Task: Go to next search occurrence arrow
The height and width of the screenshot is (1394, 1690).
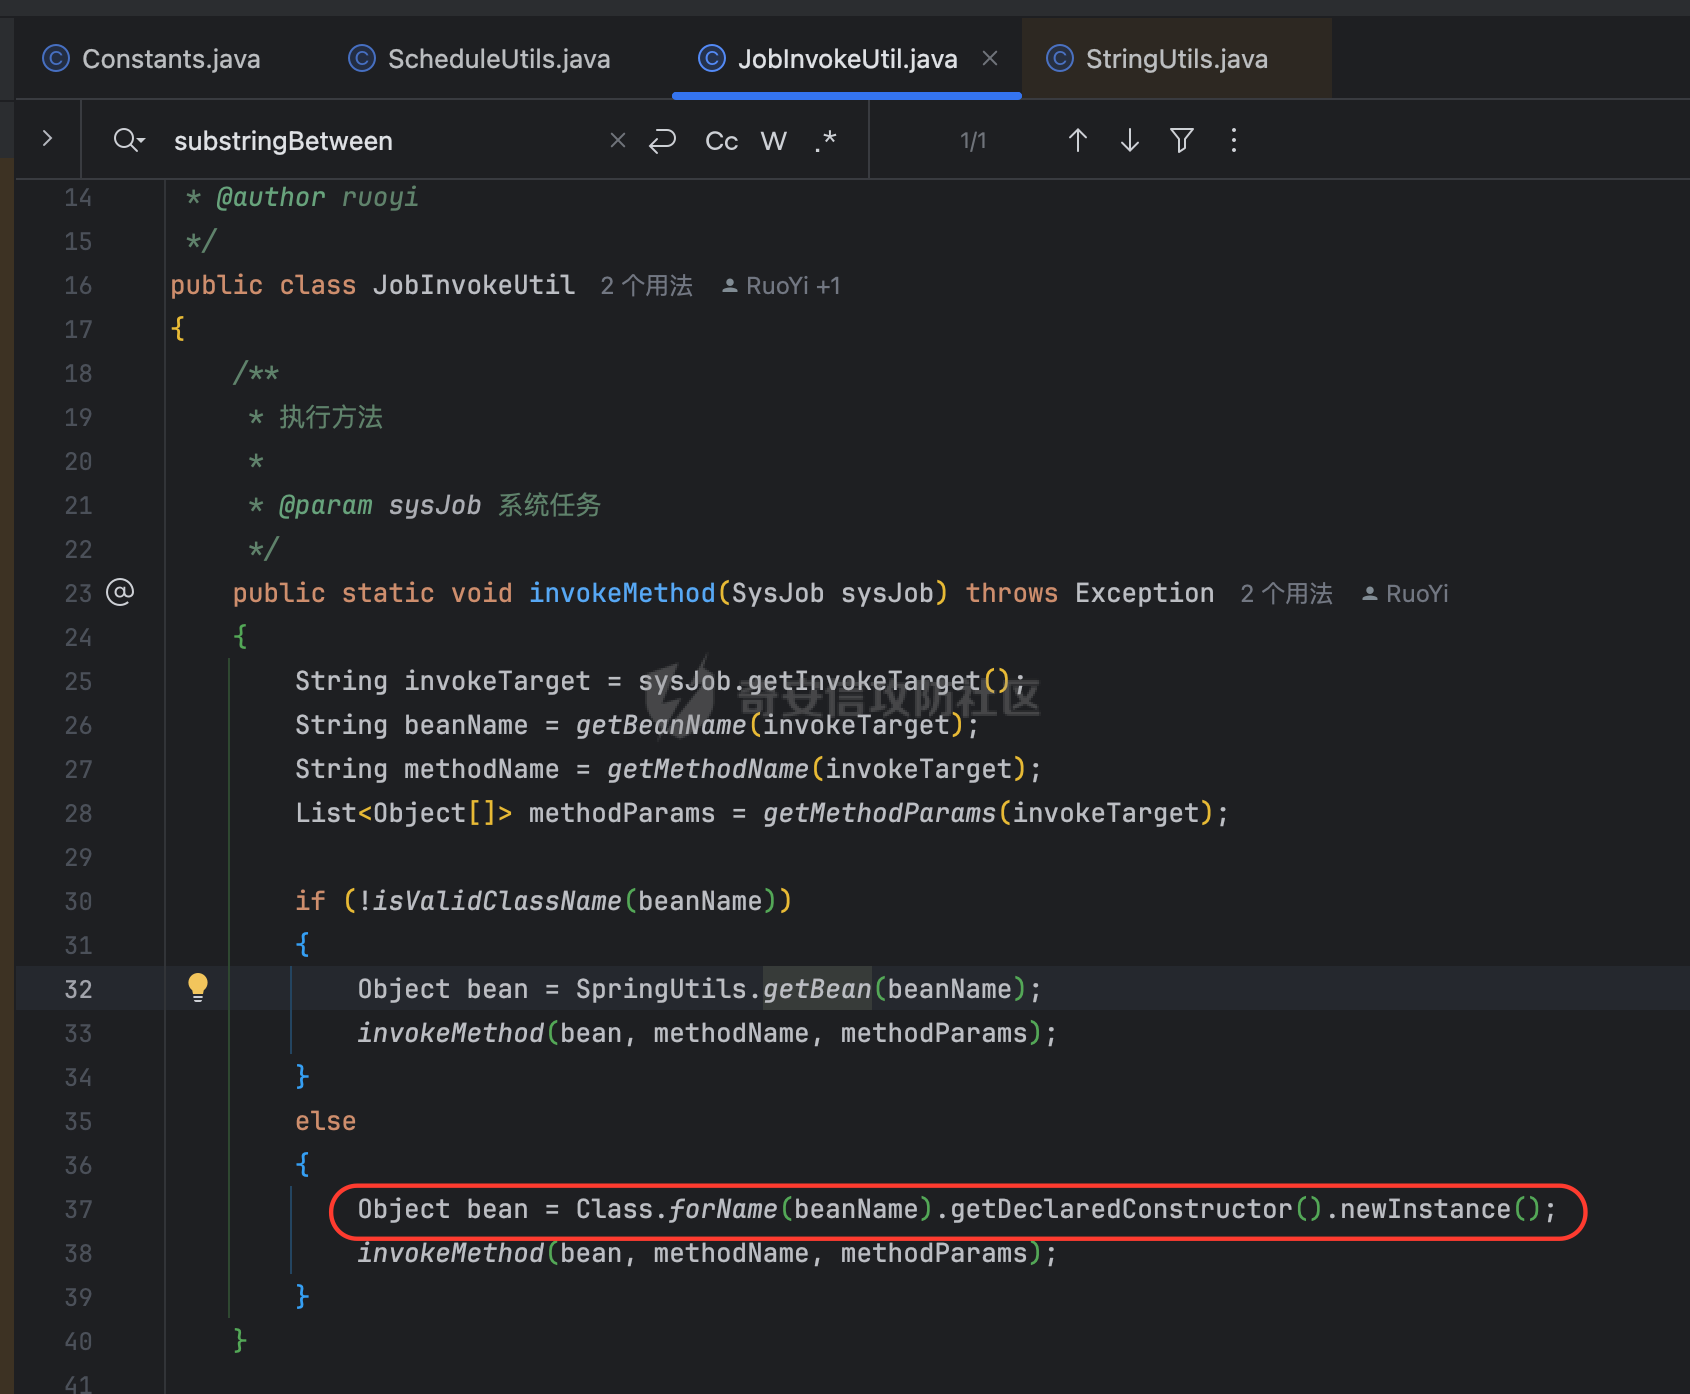Action: tap(1129, 141)
